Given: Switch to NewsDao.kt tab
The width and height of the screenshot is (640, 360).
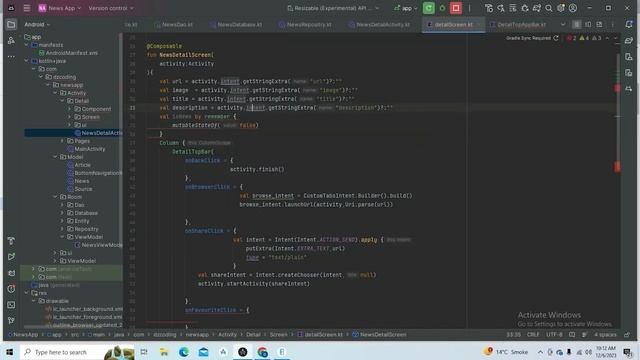Looking at the screenshot, I should [x=174, y=24].
